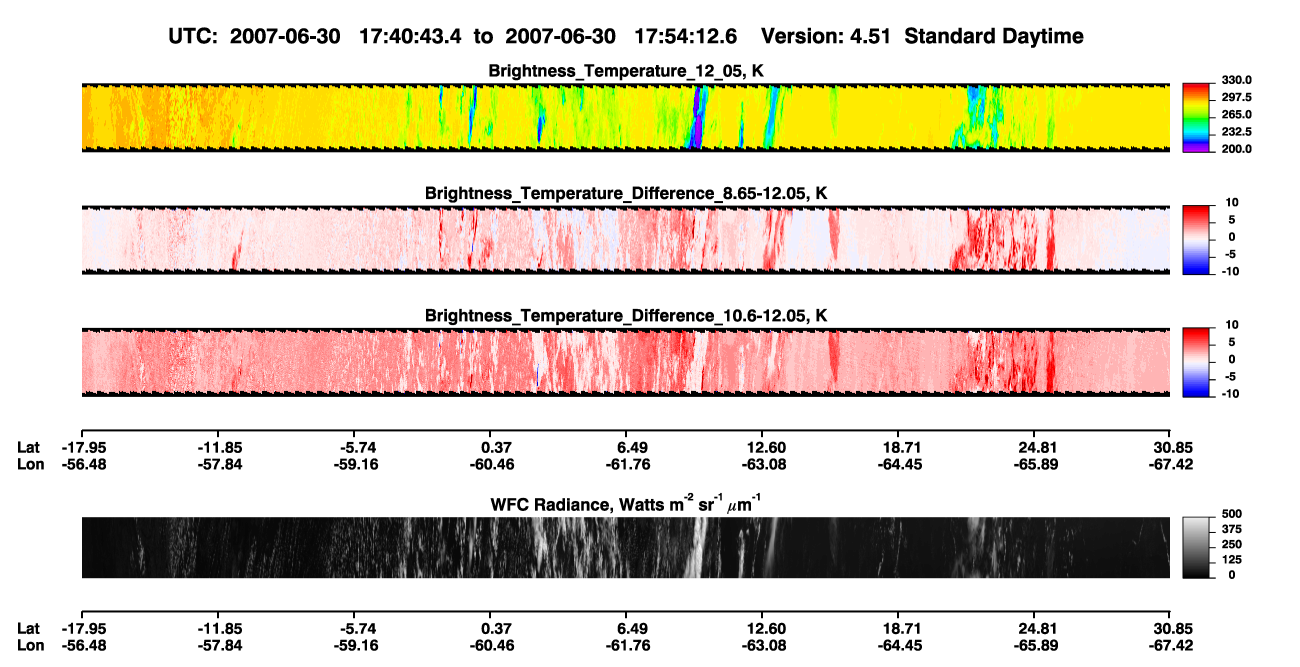Click the Brightness_Temperature_Difference_10.6-12.05 title
This screenshot has height=667, width=1300.
coord(626,316)
